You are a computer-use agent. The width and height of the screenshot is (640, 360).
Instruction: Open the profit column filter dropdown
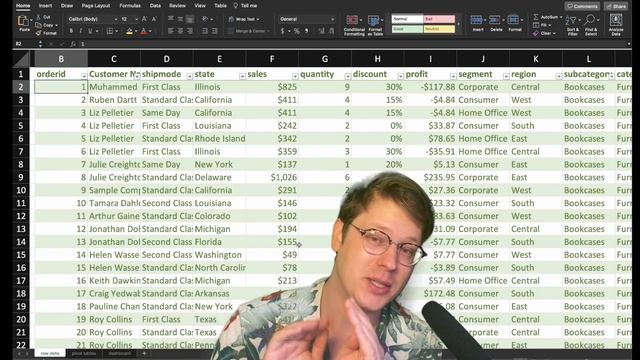pos(453,76)
